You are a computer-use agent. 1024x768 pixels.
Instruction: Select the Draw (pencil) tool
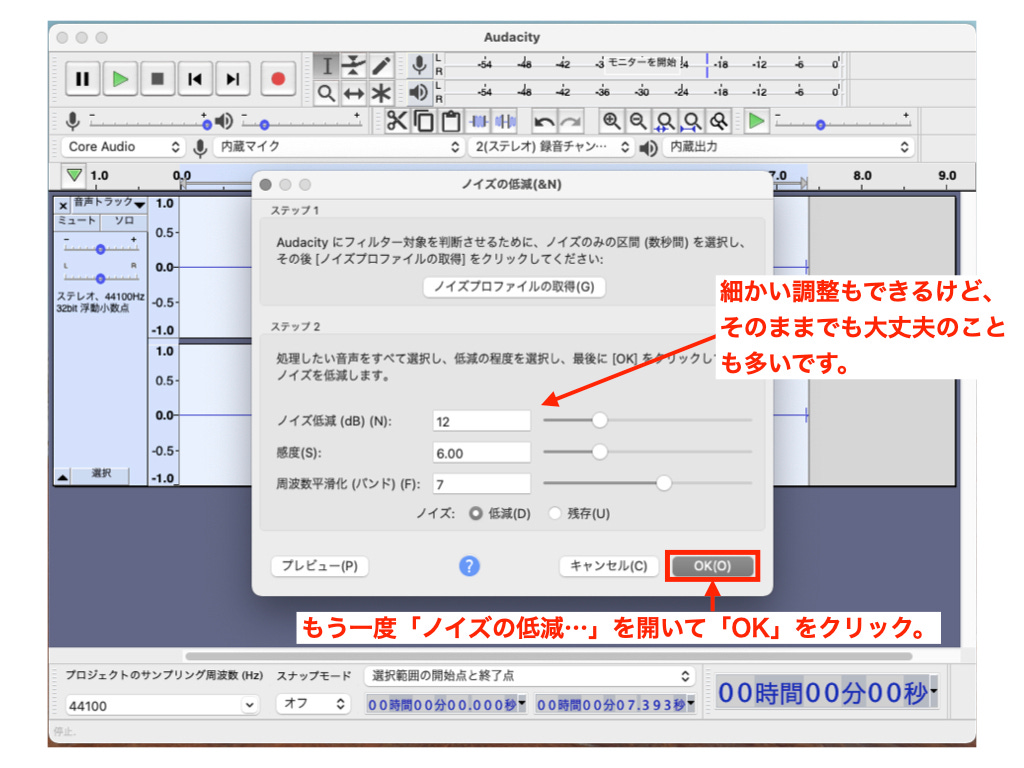click(381, 65)
